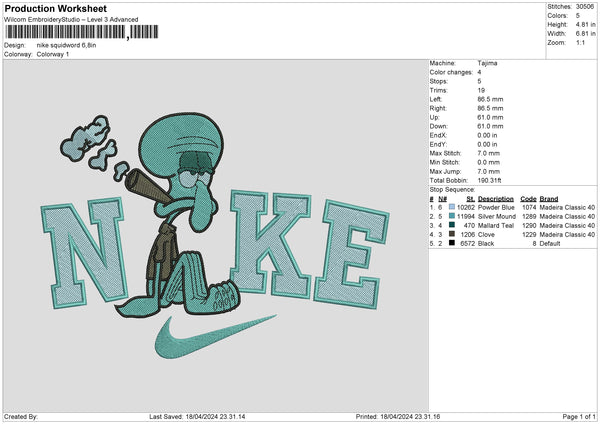
Task: Click the Height value 4.81 in
Action: point(585,24)
